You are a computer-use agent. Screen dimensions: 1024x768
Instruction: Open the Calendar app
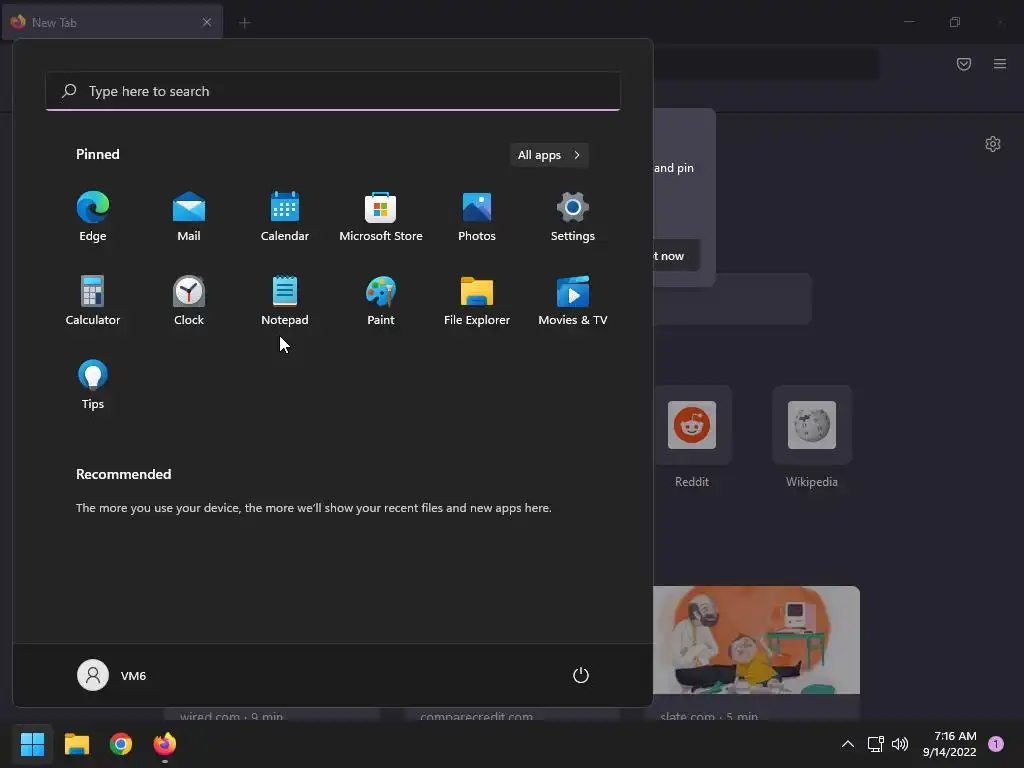(285, 217)
